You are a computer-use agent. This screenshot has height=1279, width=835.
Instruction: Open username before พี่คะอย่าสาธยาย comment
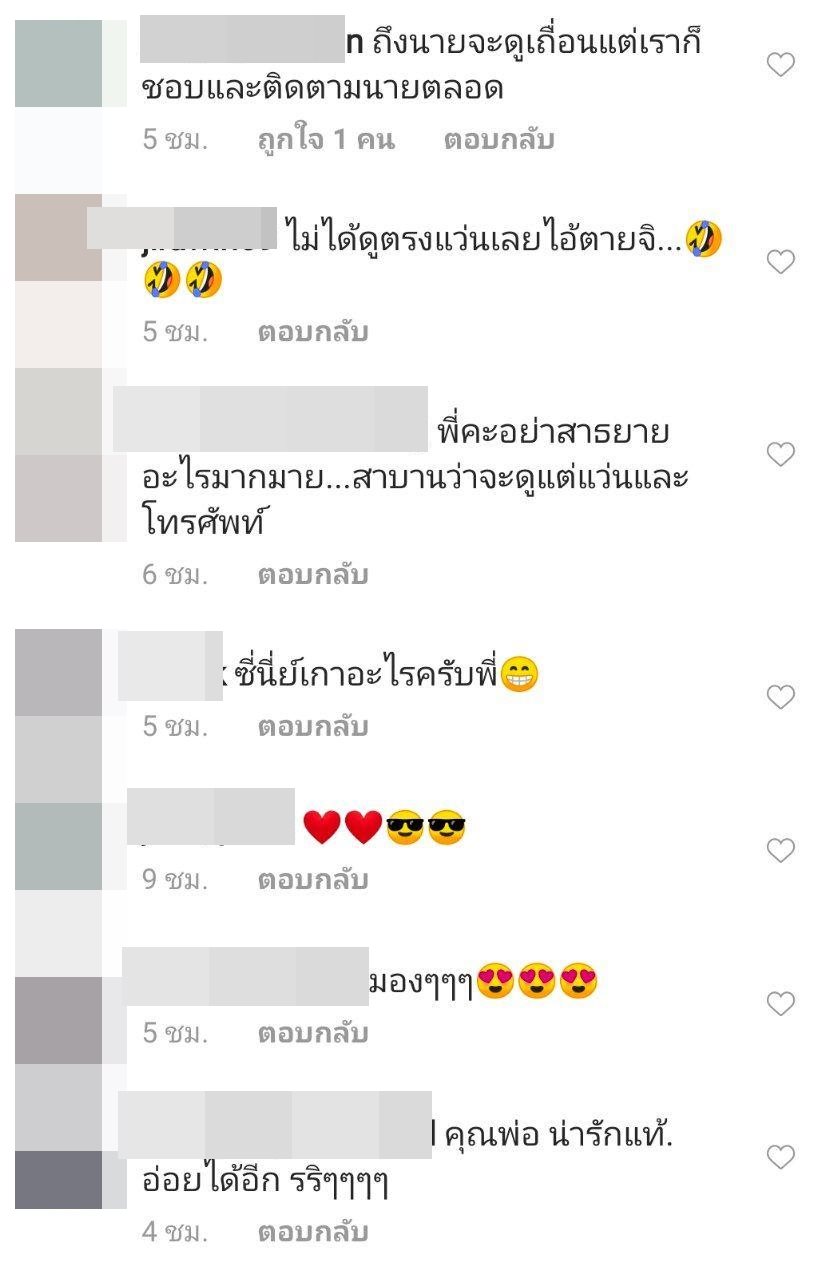[x=270, y=419]
